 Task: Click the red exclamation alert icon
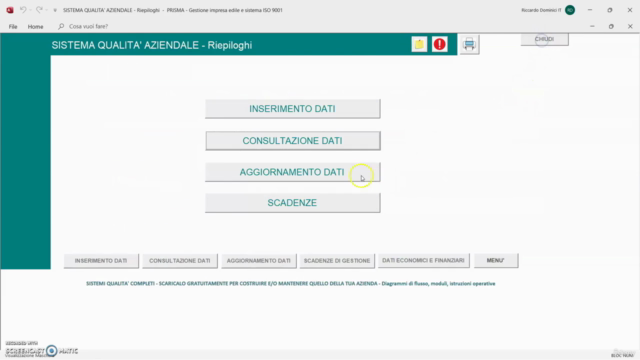point(440,44)
